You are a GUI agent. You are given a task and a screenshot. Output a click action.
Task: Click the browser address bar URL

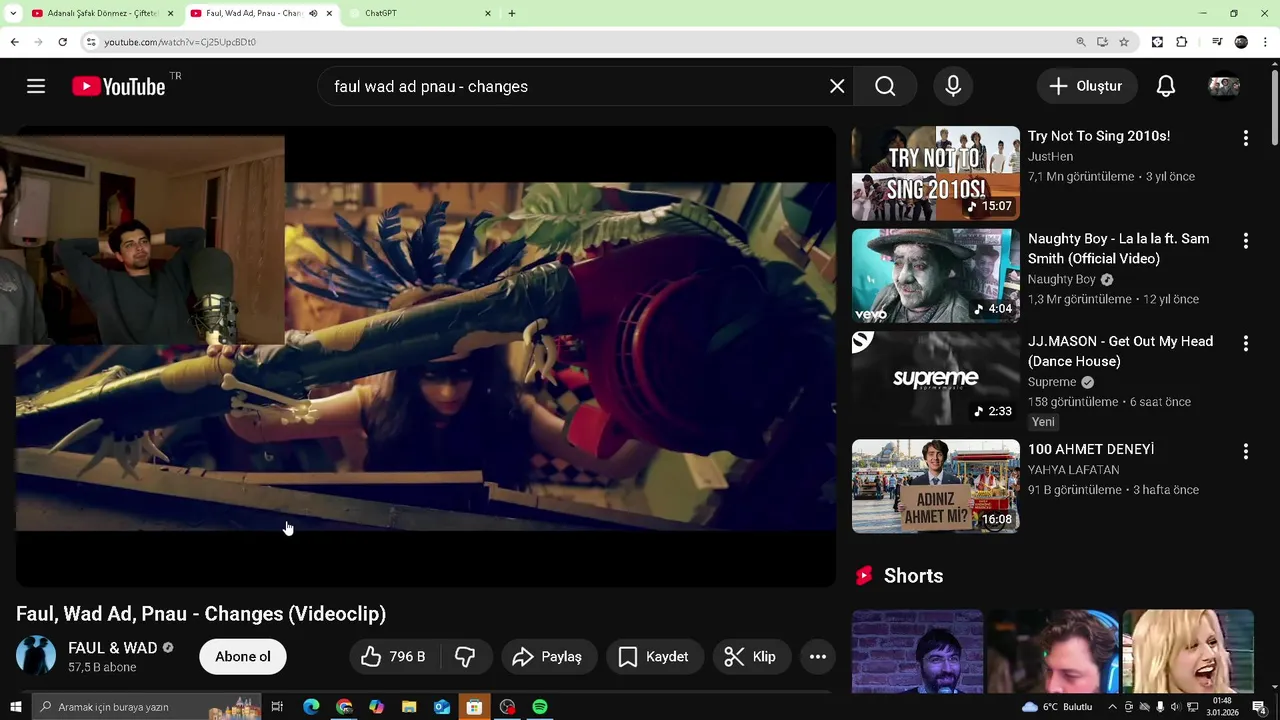[x=180, y=42]
